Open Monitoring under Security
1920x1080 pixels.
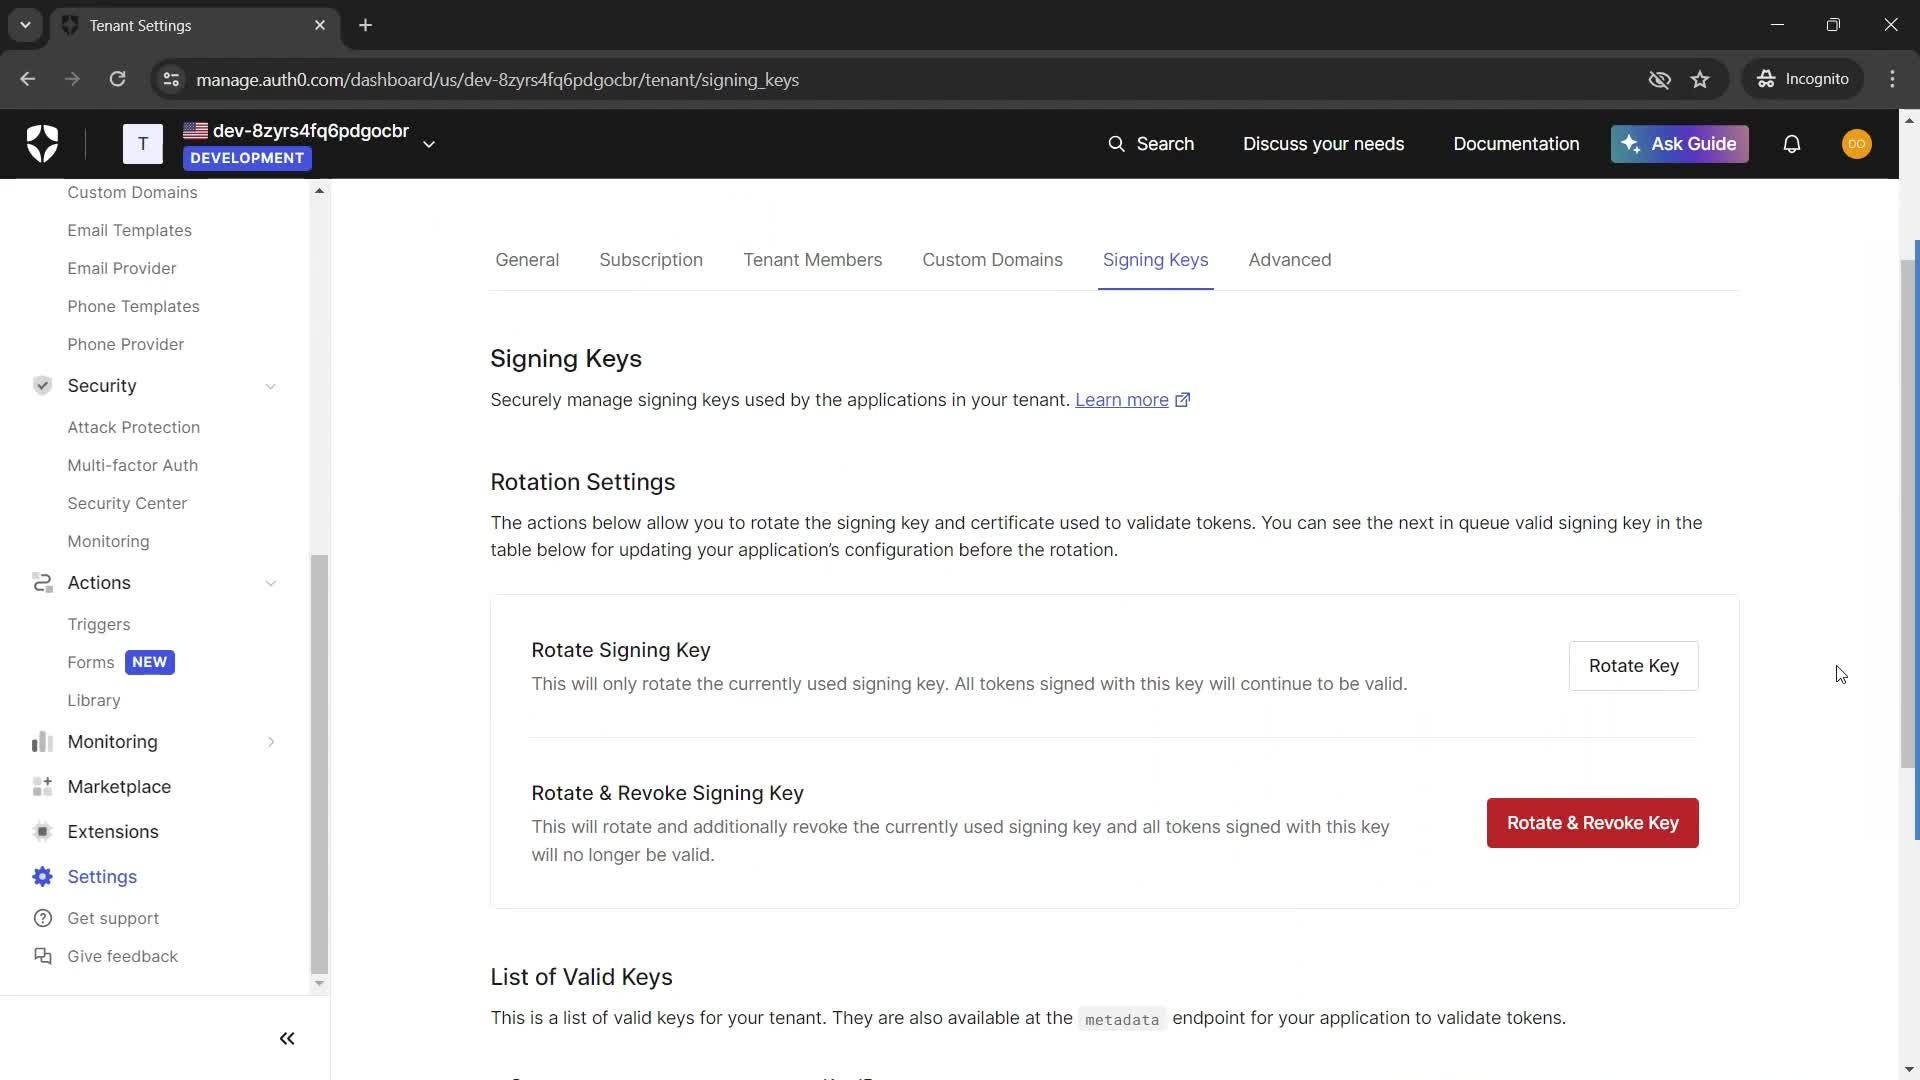coord(108,541)
